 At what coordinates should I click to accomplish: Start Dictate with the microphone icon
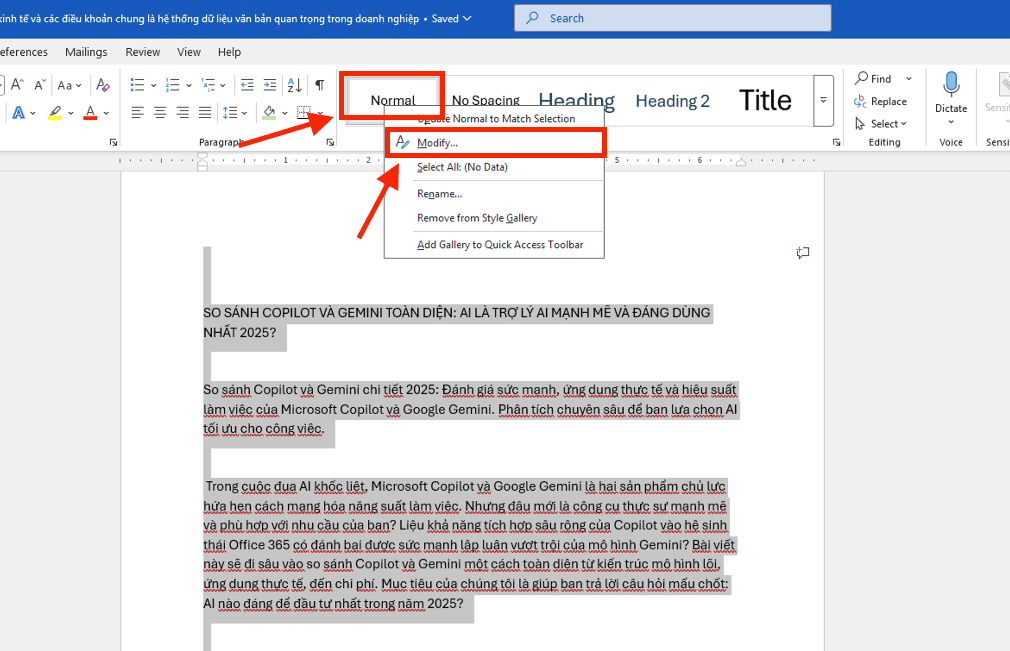point(951,84)
